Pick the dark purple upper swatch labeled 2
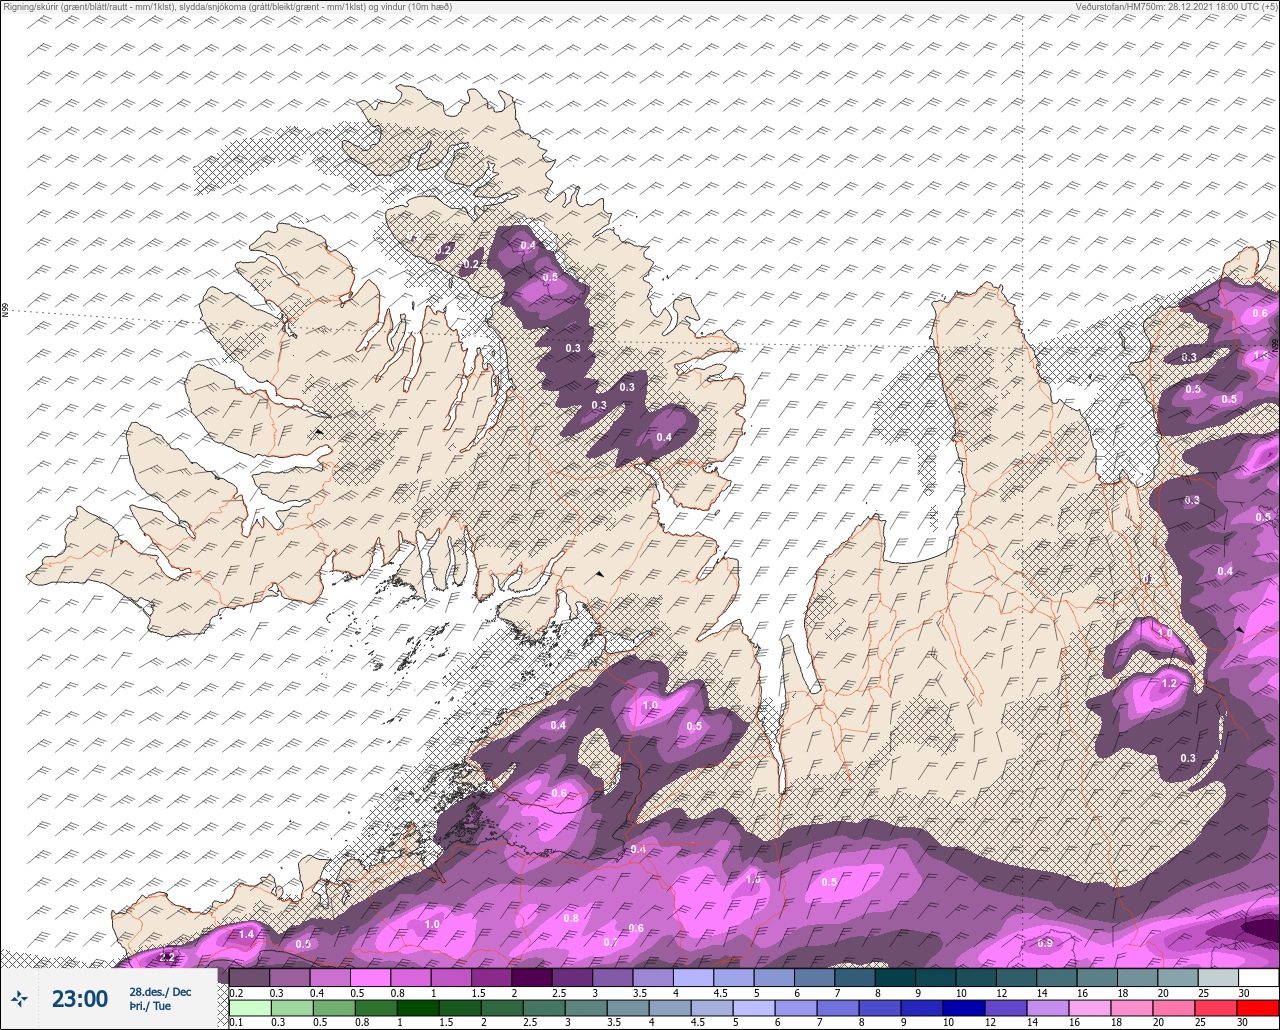Image resolution: width=1280 pixels, height=1030 pixels. [x=532, y=977]
